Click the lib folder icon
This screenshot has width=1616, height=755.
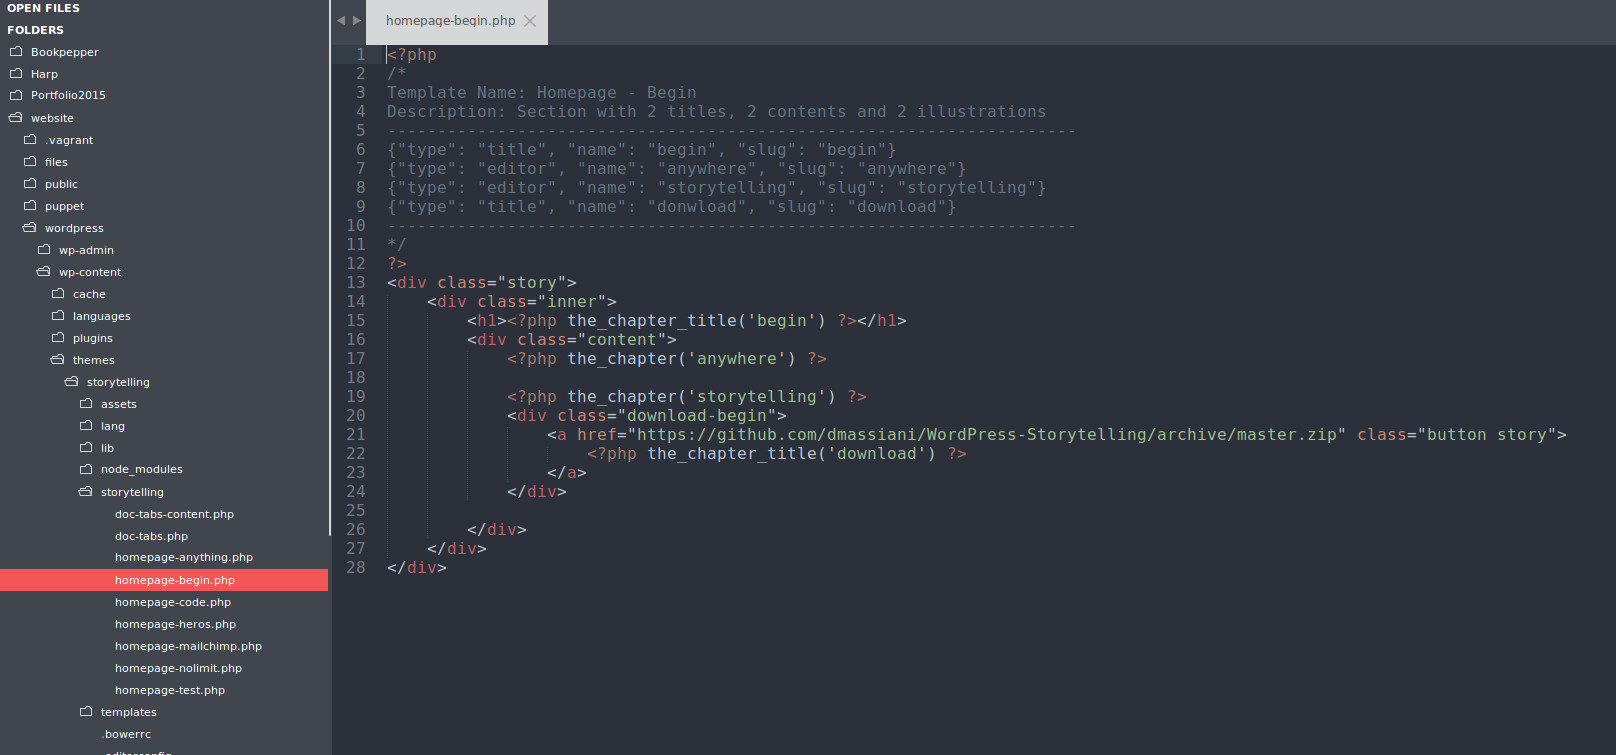(86, 447)
